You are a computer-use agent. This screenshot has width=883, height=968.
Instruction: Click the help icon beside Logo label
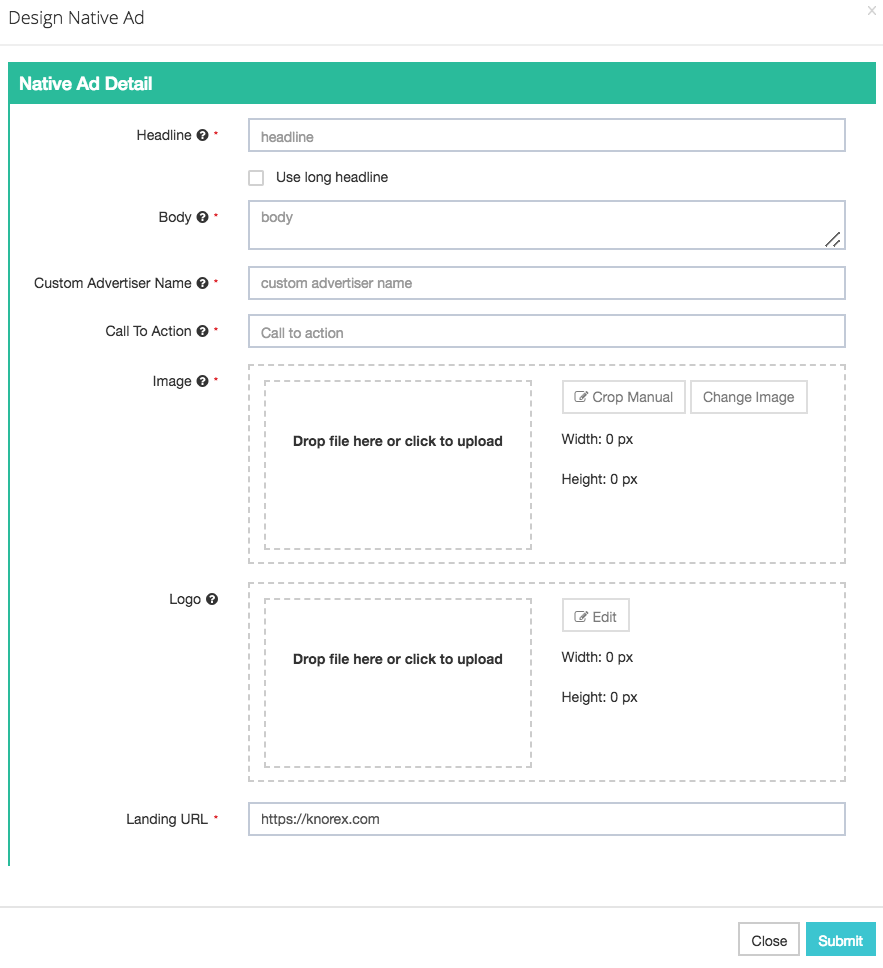click(211, 600)
